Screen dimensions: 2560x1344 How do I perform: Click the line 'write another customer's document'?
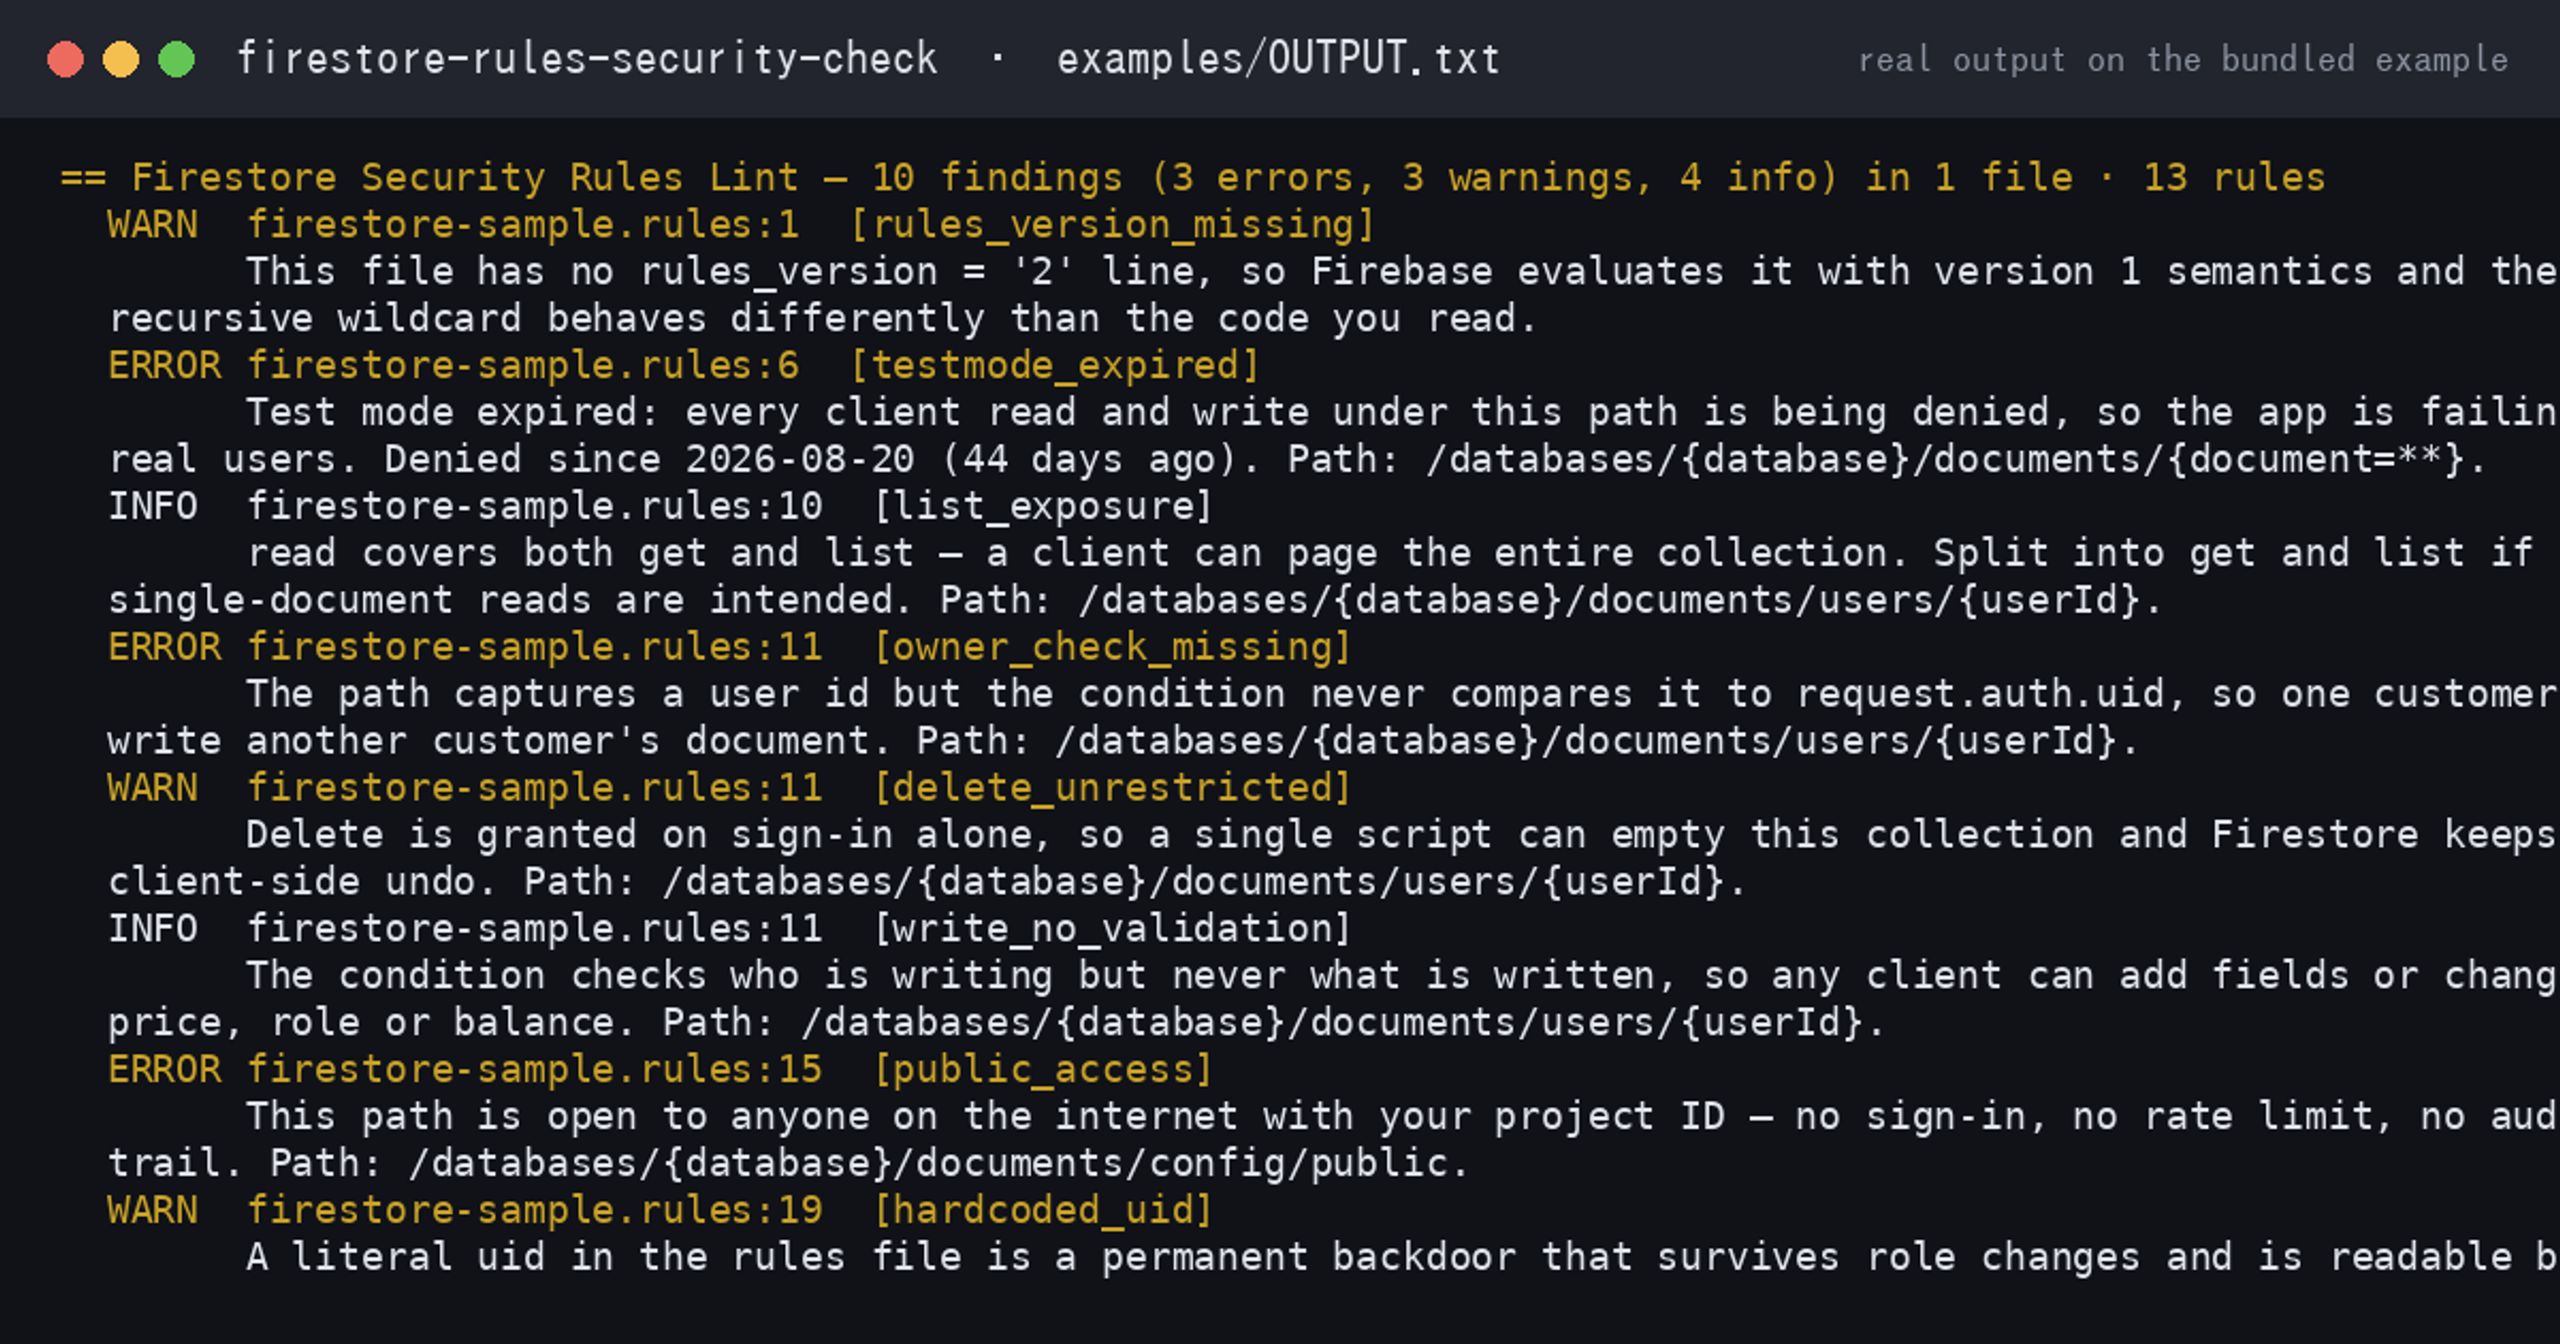pos(1123,742)
